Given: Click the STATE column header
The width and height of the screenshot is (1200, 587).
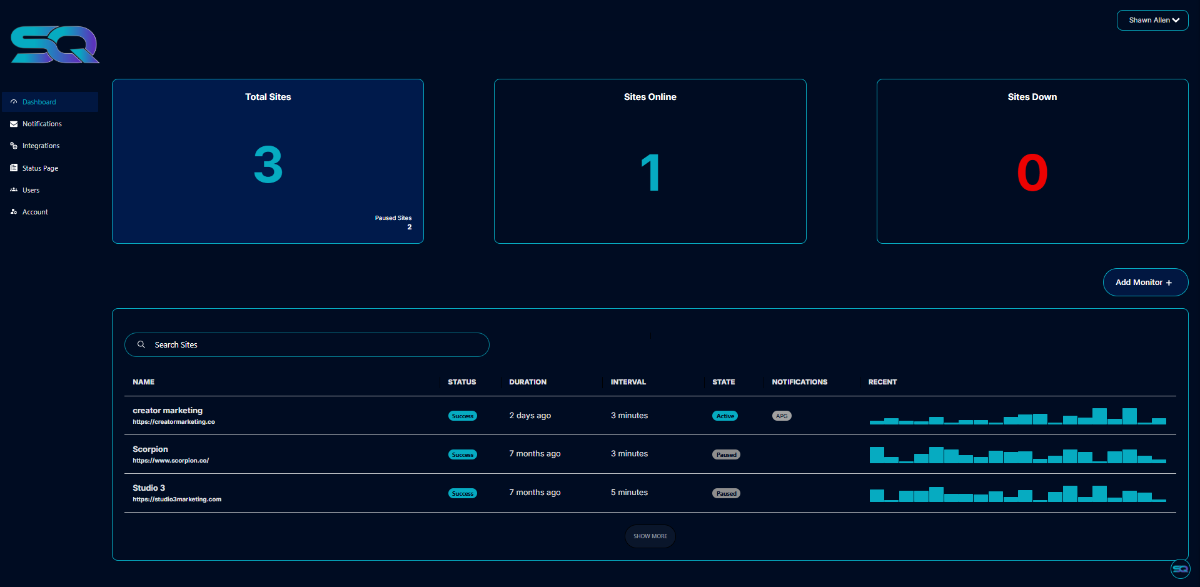Looking at the screenshot, I should (724, 382).
